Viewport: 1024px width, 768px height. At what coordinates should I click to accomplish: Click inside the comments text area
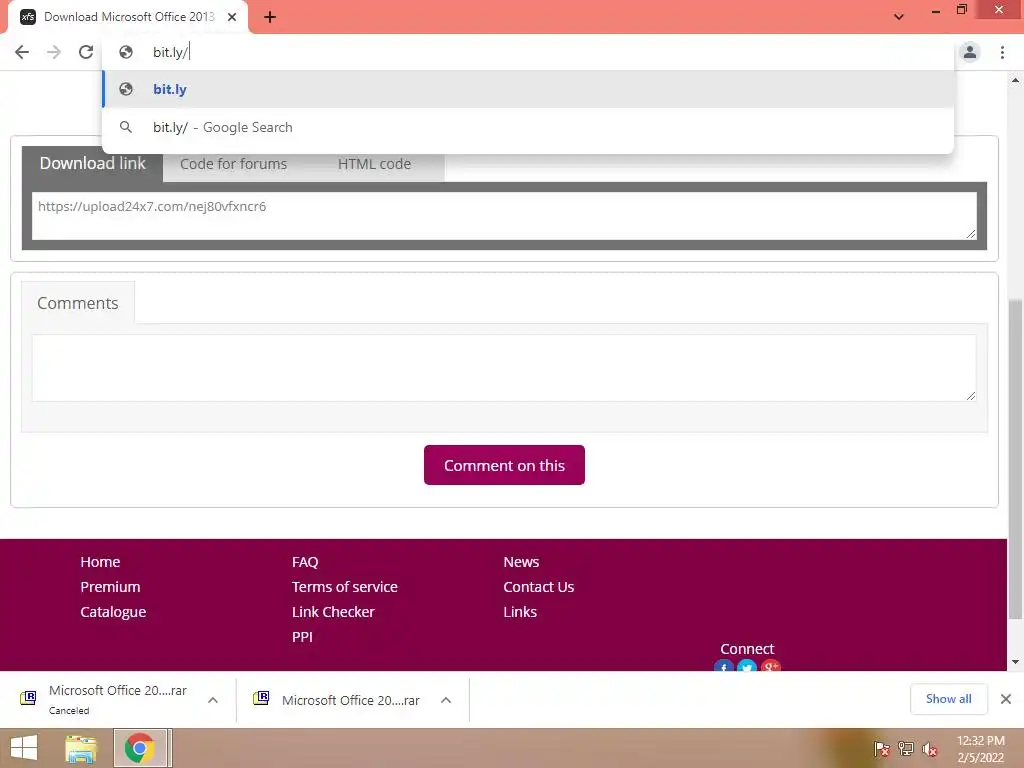pyautogui.click(x=504, y=368)
